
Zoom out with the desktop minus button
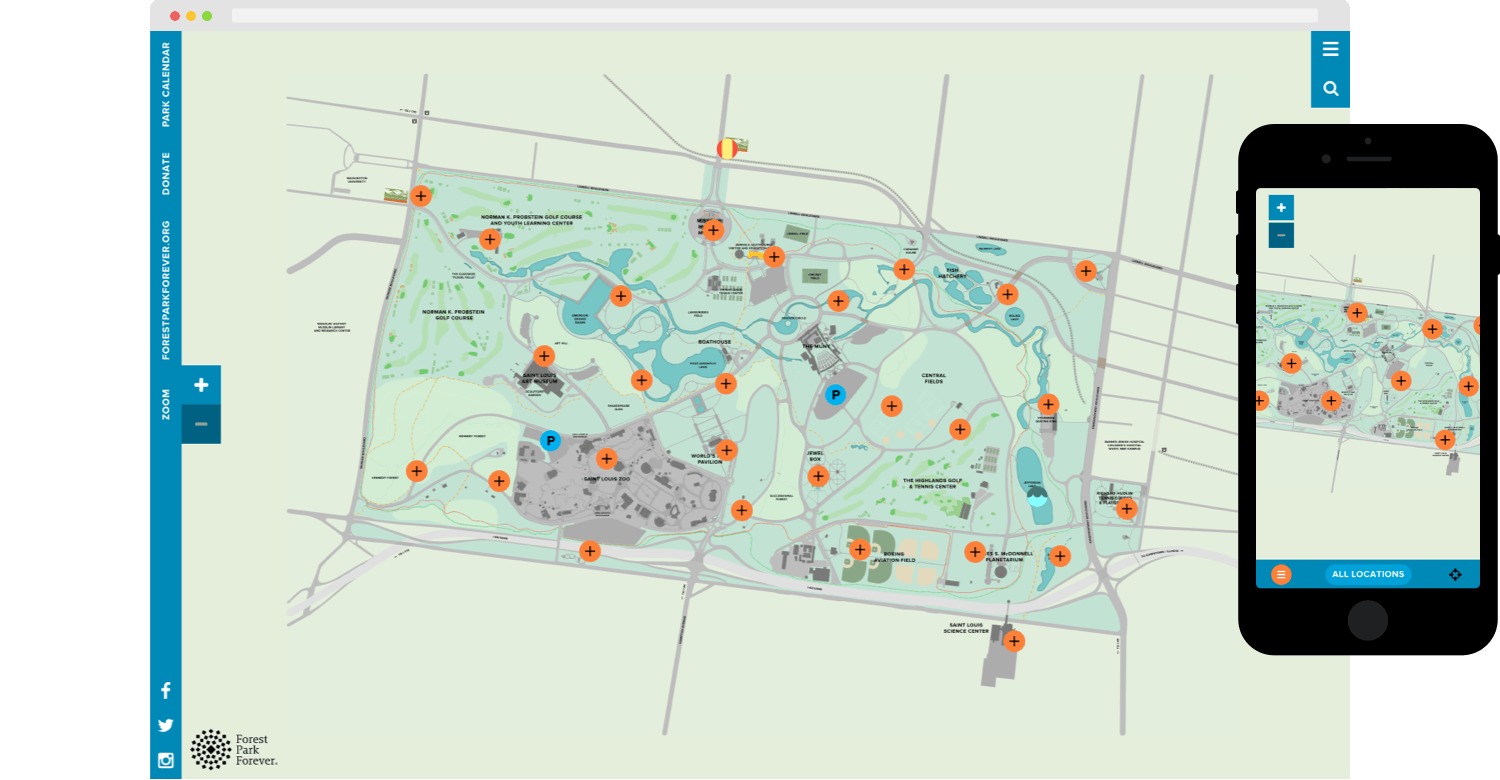click(x=201, y=424)
